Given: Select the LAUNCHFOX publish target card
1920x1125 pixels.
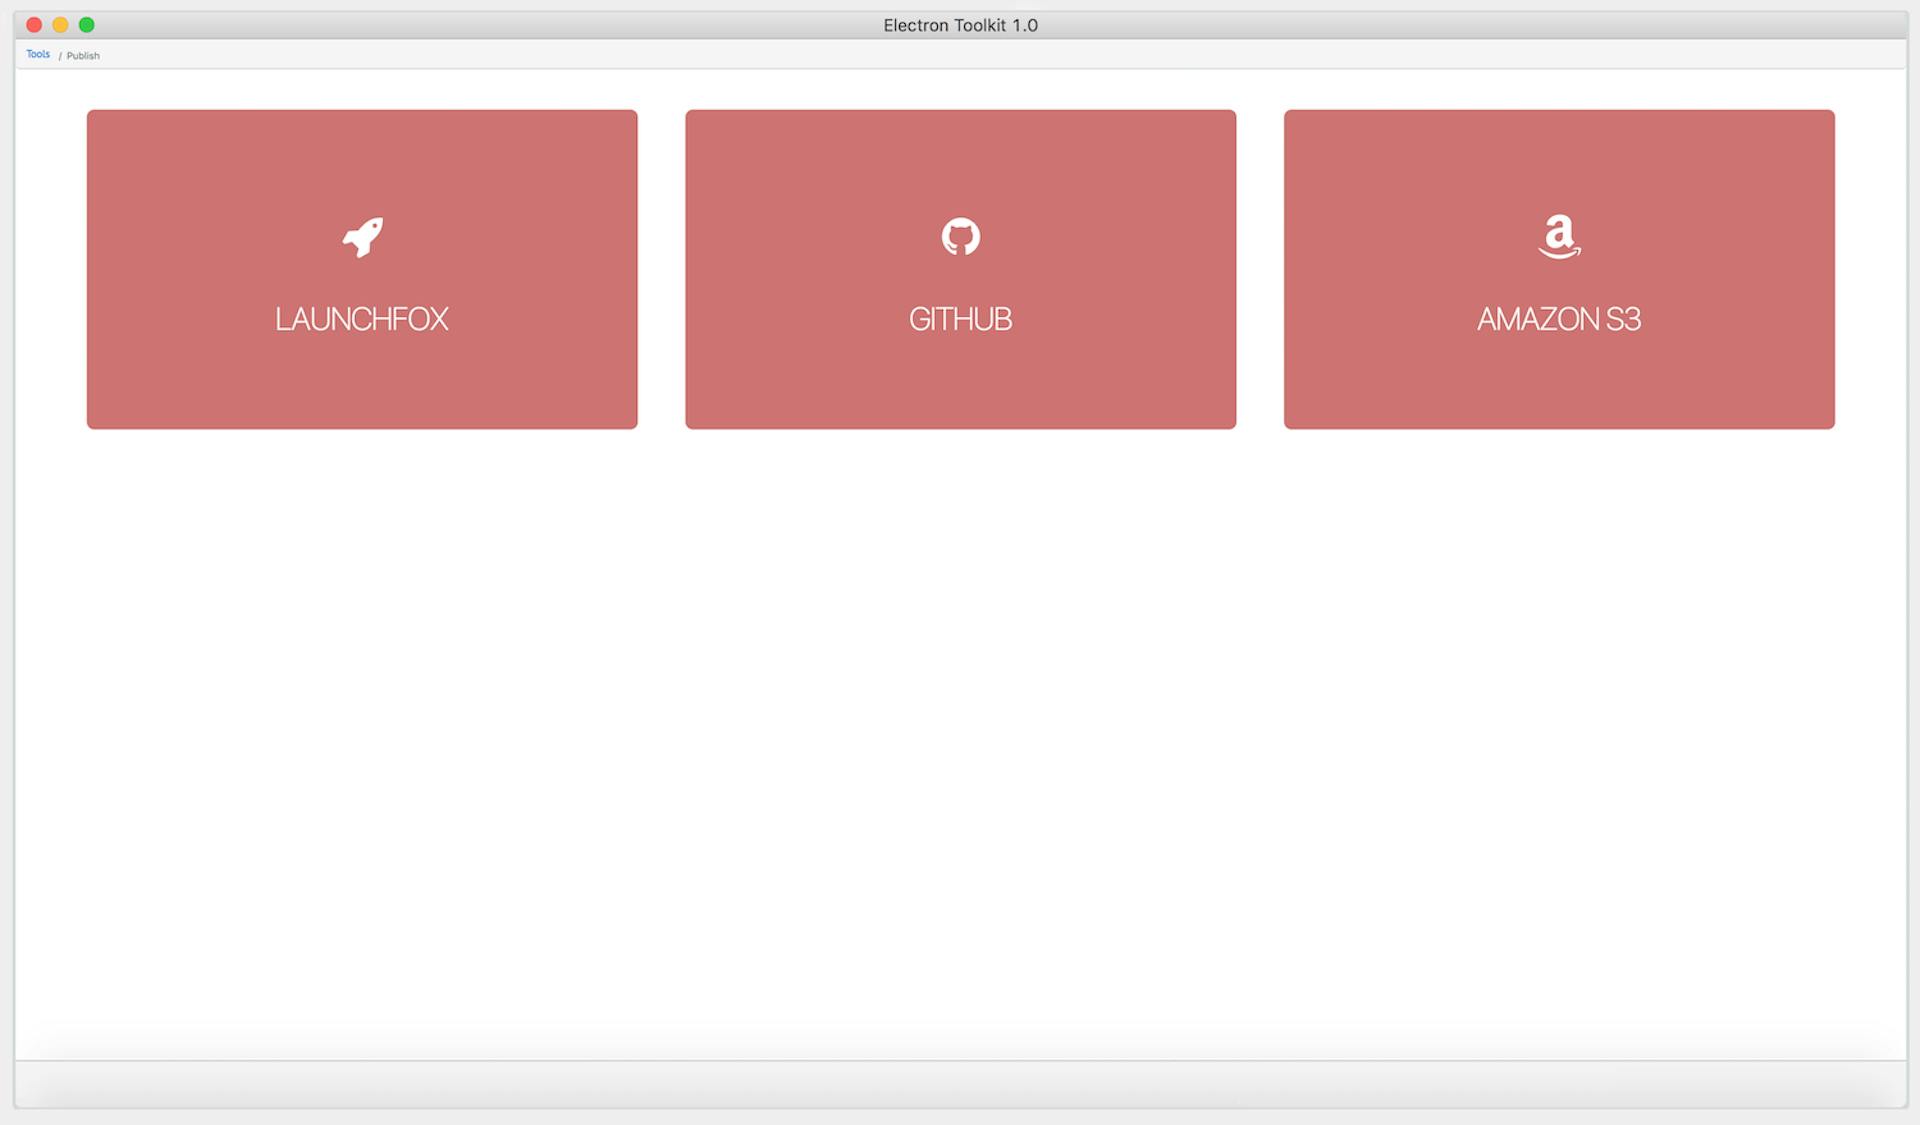Looking at the screenshot, I should click(362, 270).
